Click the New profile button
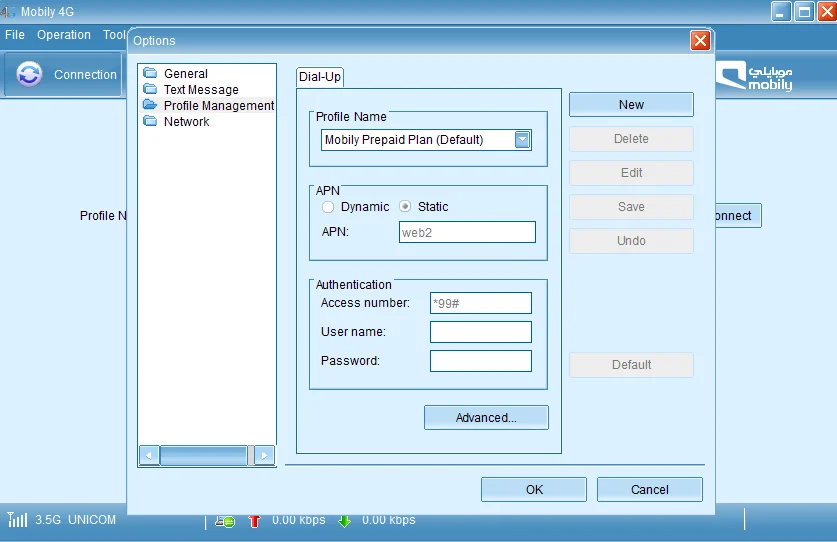837x542 pixels. 631,105
